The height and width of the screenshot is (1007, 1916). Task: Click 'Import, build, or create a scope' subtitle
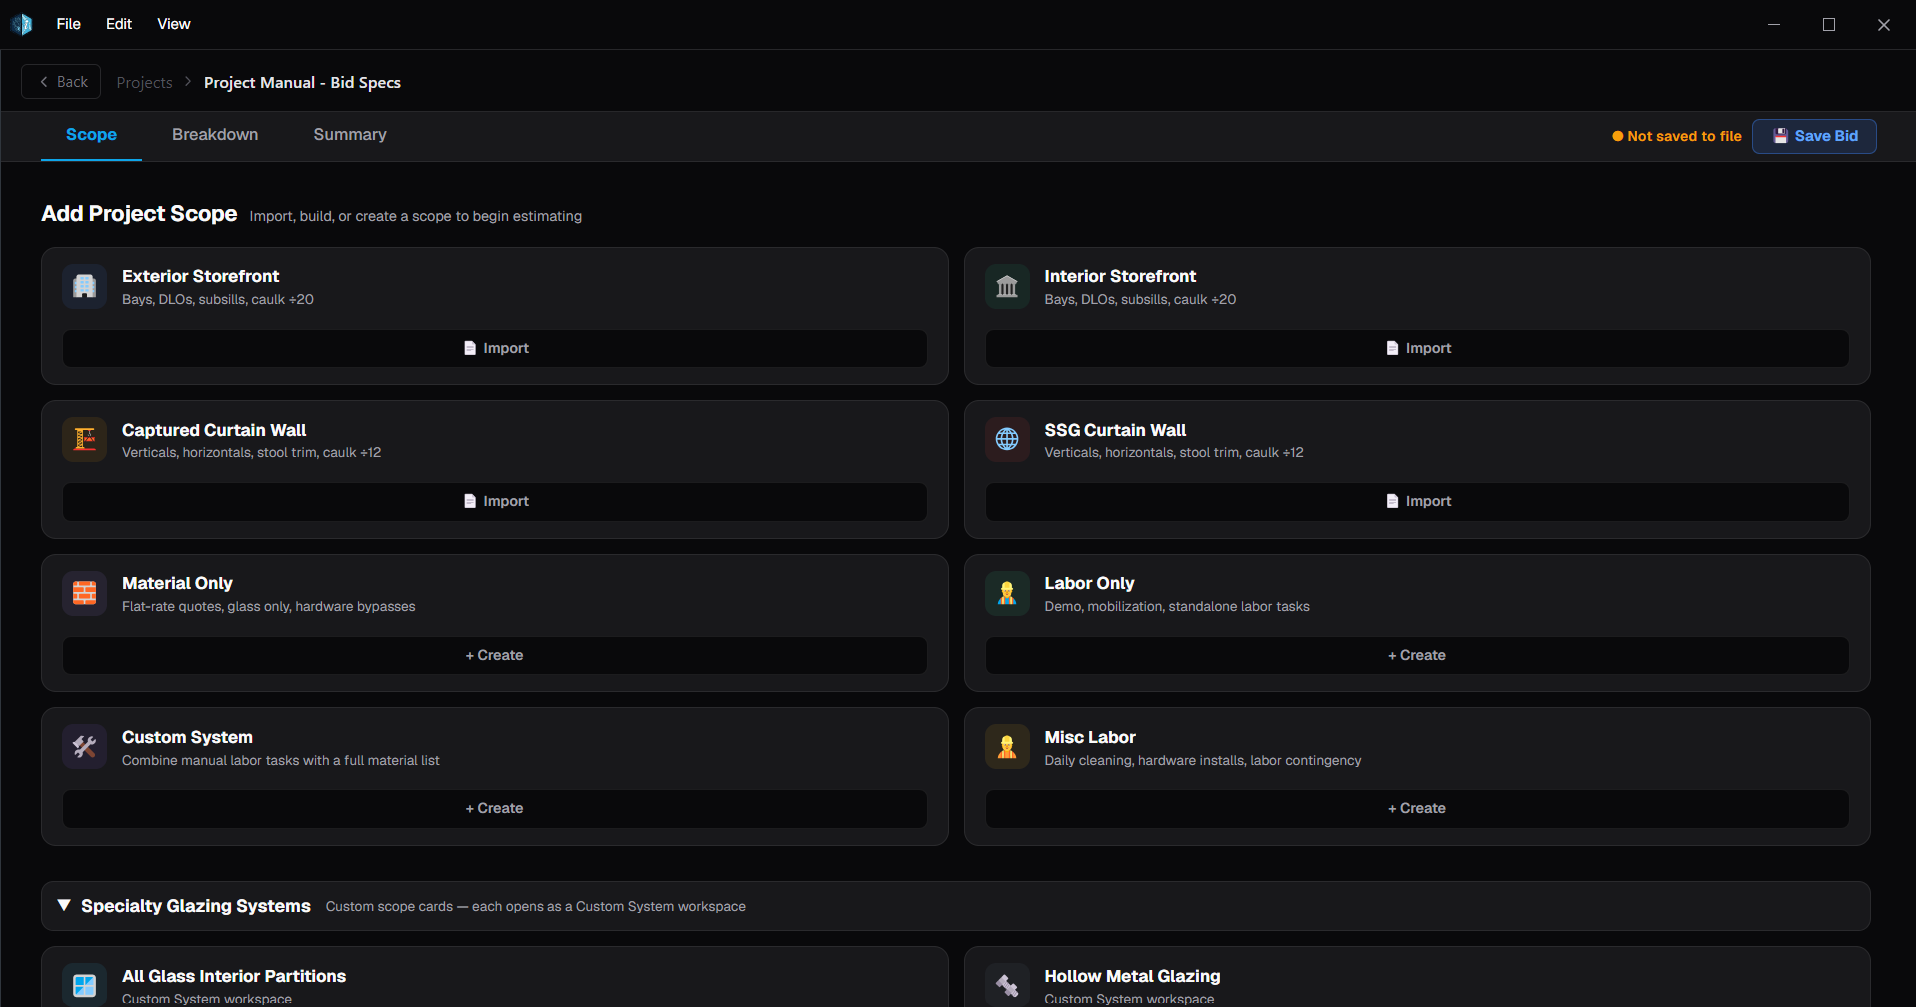[415, 216]
